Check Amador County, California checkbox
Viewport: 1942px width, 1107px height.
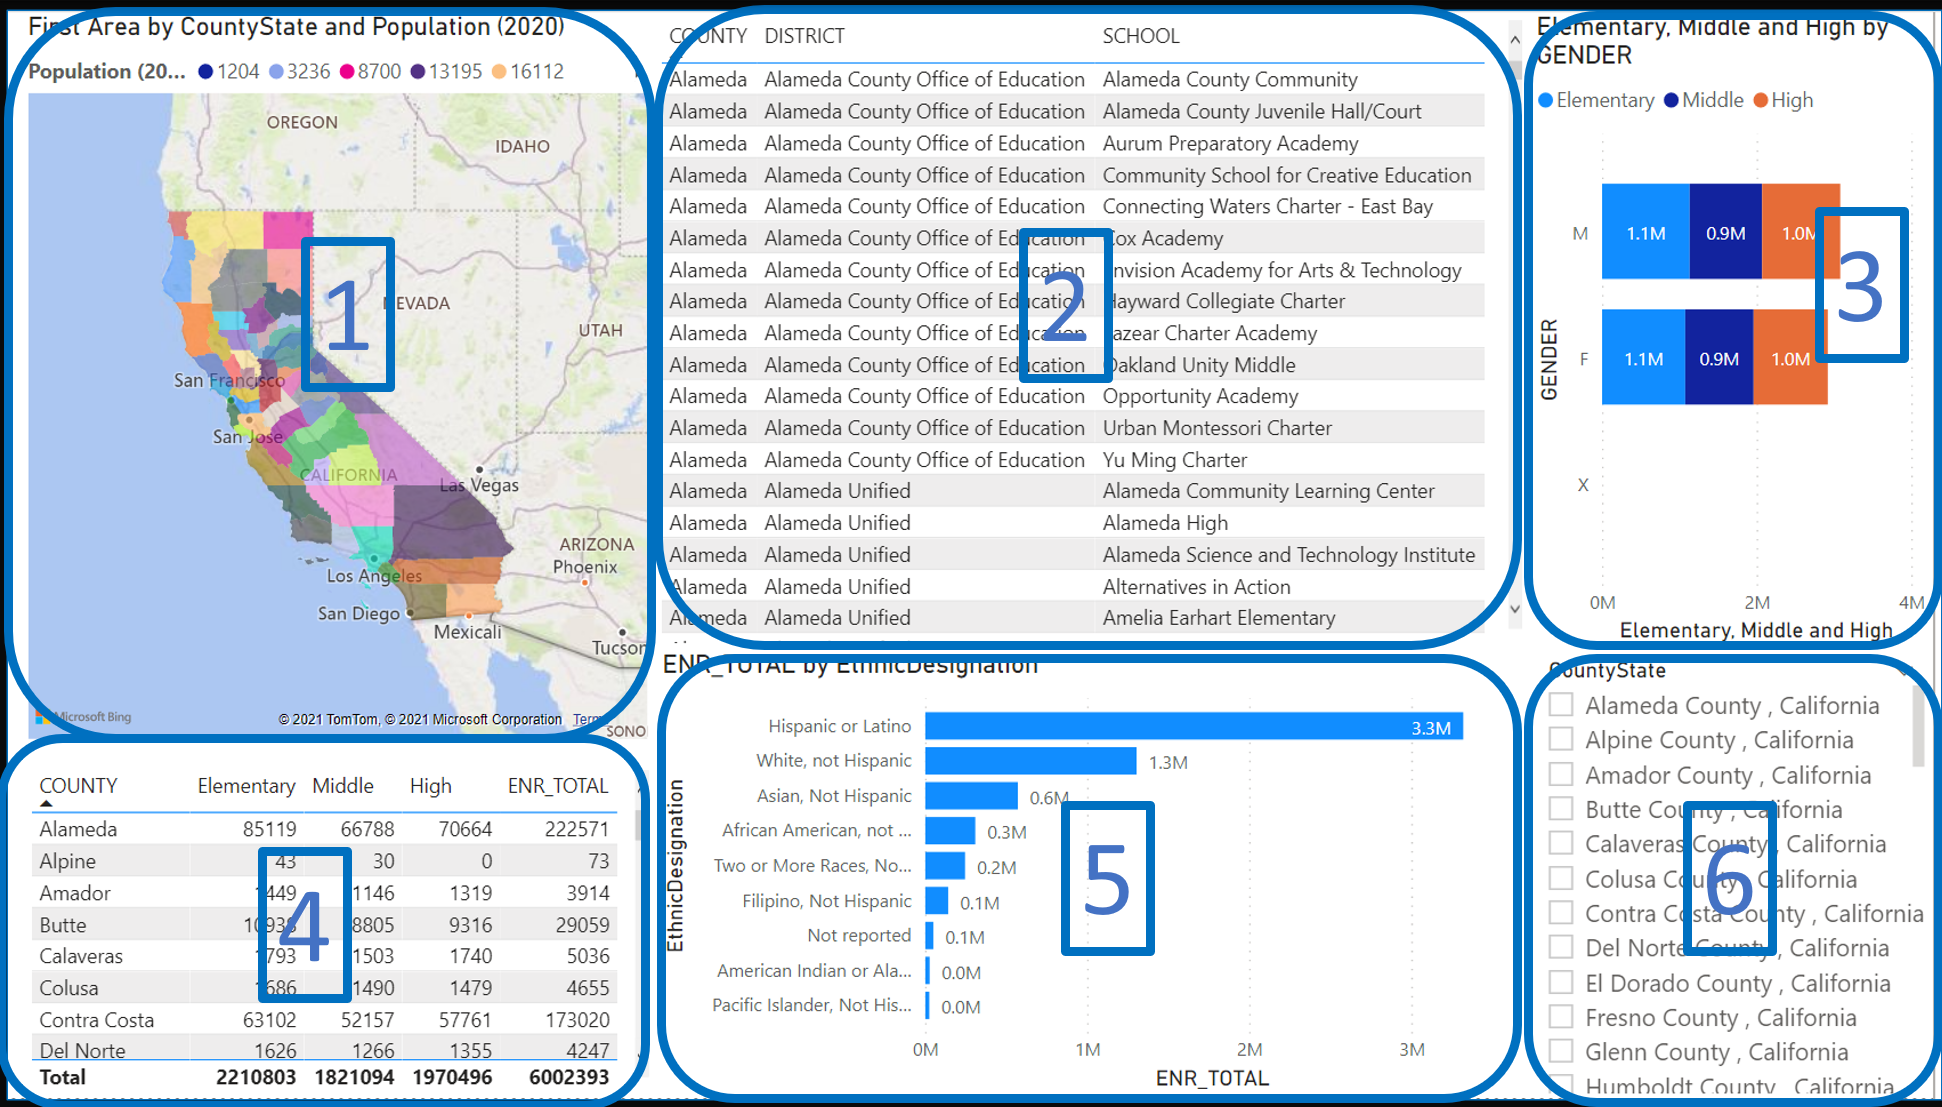(x=1560, y=775)
